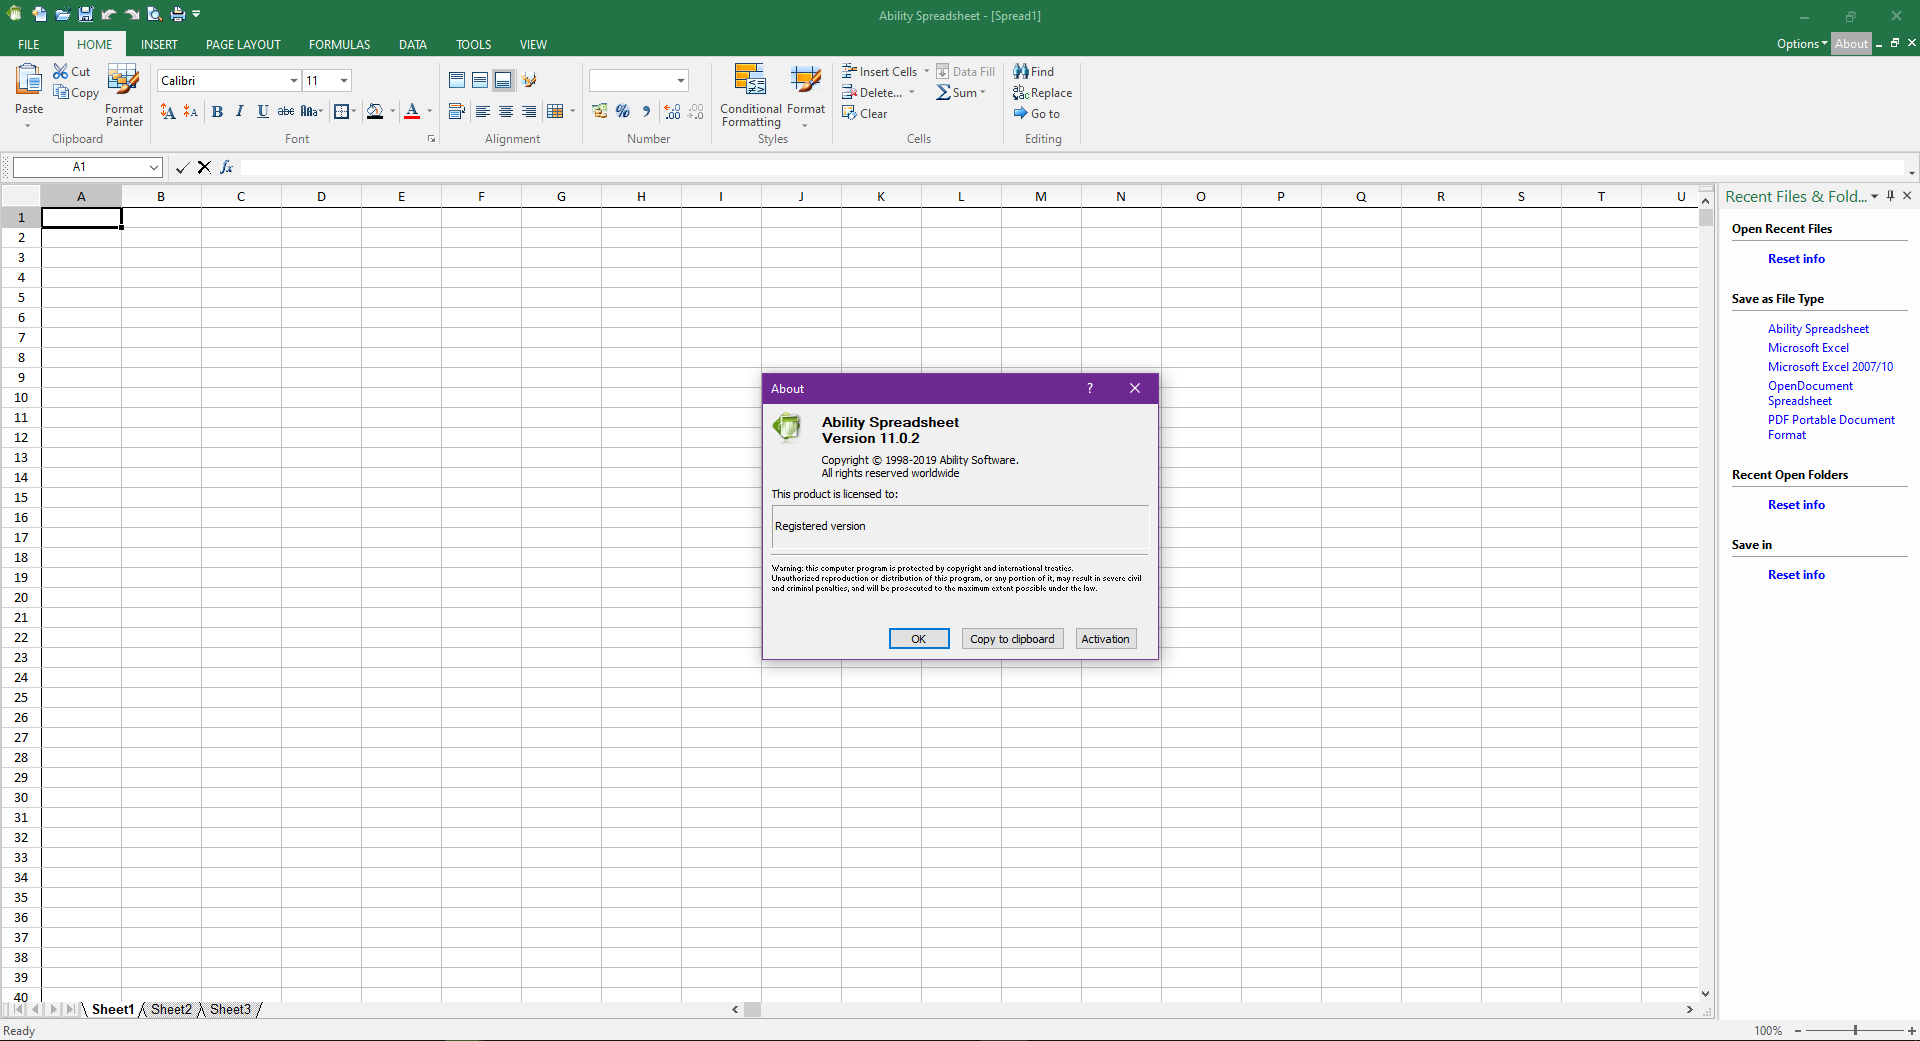Select column D header
Screen dimensions: 1920x1041
click(321, 197)
